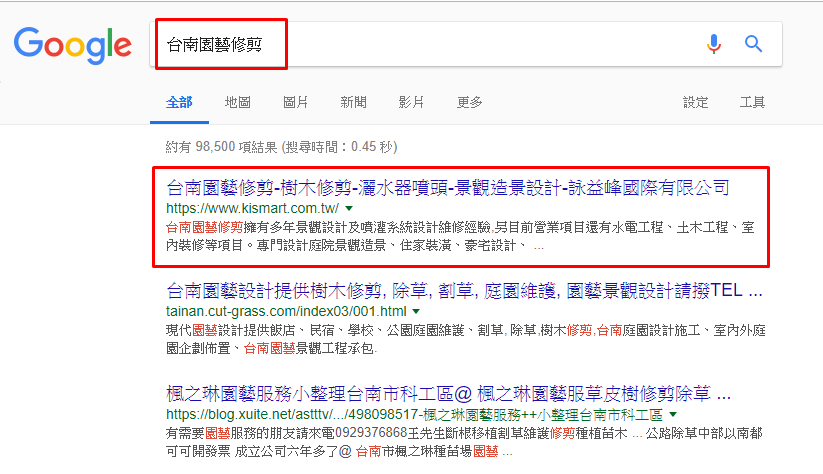Image resolution: width=823 pixels, height=474 pixels.
Task: Switch to the 地圖 tab
Action: 237,102
